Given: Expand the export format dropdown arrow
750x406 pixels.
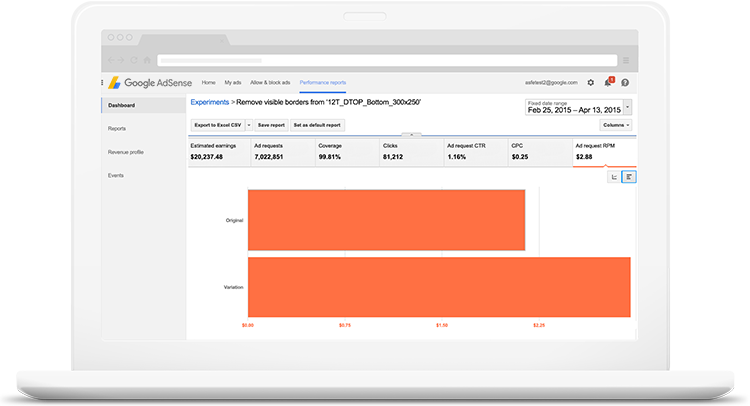Looking at the screenshot, I should click(x=249, y=125).
